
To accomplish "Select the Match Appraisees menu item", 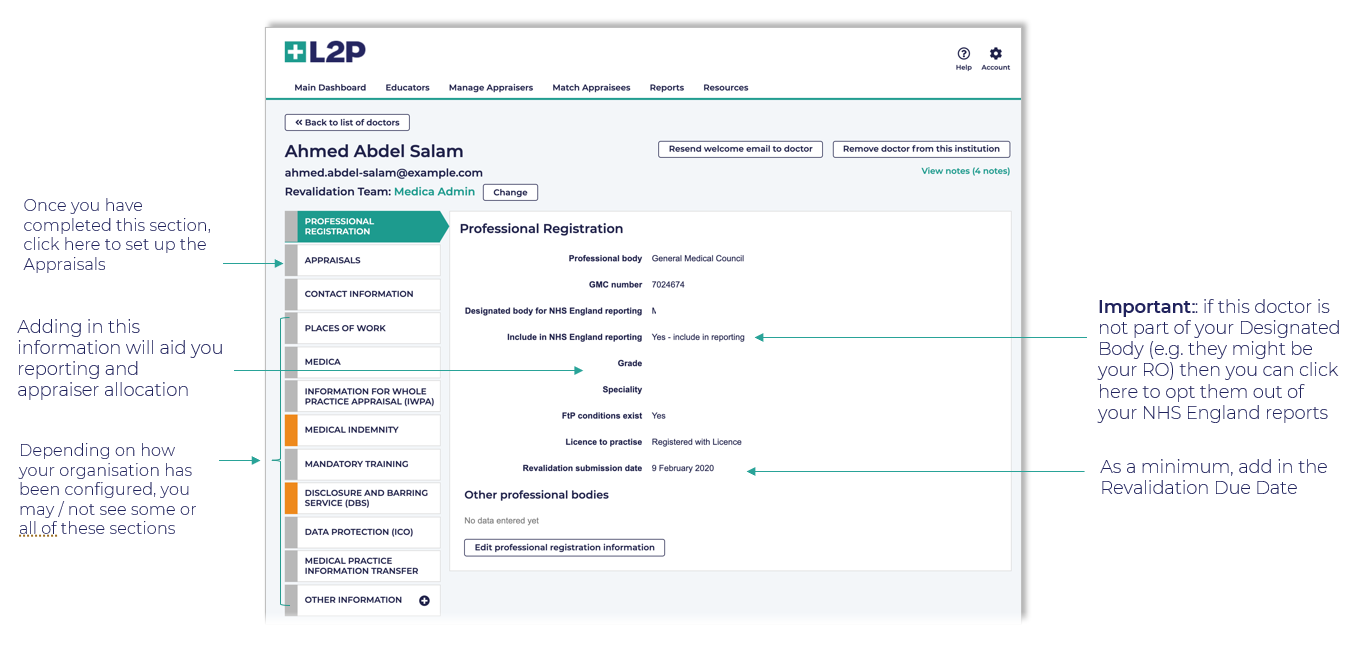I will pos(591,88).
